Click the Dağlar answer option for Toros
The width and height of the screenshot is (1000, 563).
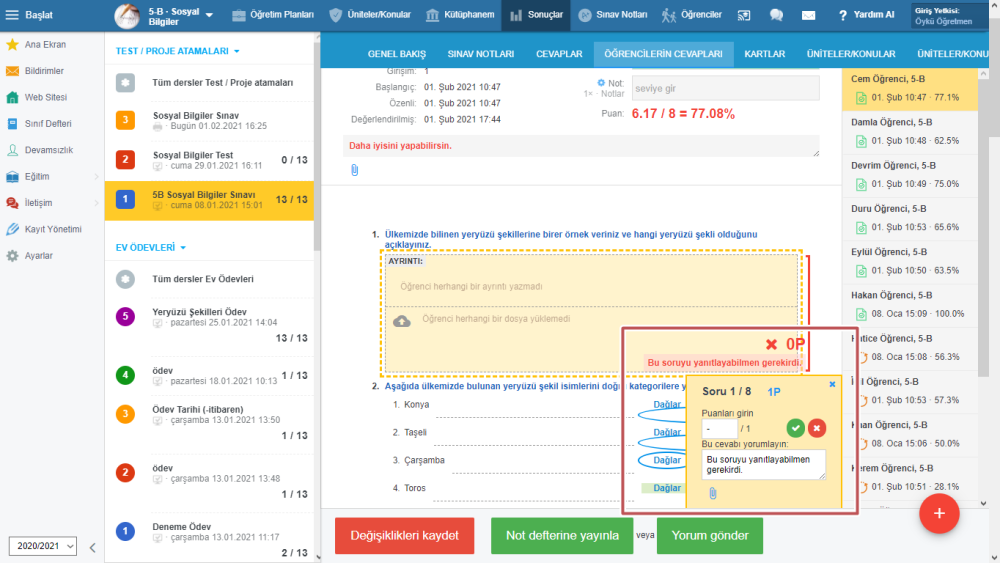(666, 488)
